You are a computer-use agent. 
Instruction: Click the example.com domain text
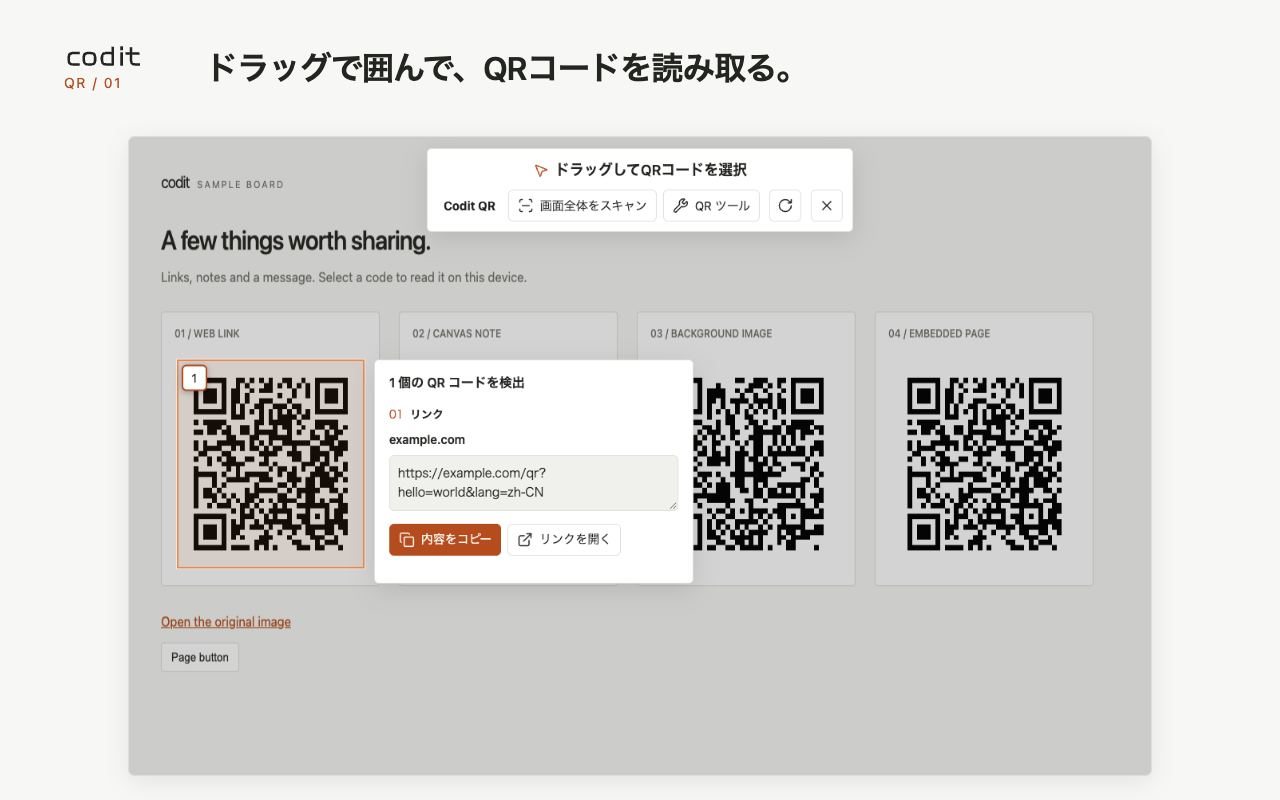(x=427, y=440)
